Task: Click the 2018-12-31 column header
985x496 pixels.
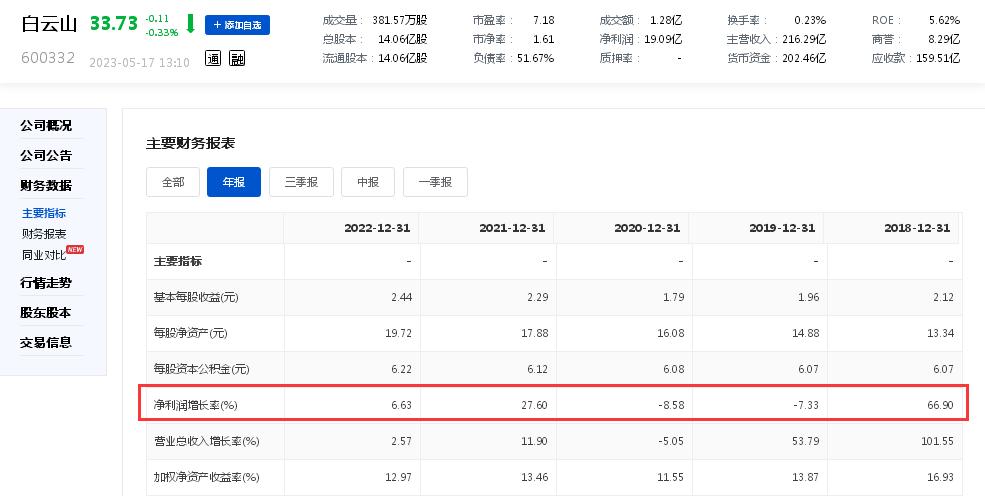Action: coord(917,228)
